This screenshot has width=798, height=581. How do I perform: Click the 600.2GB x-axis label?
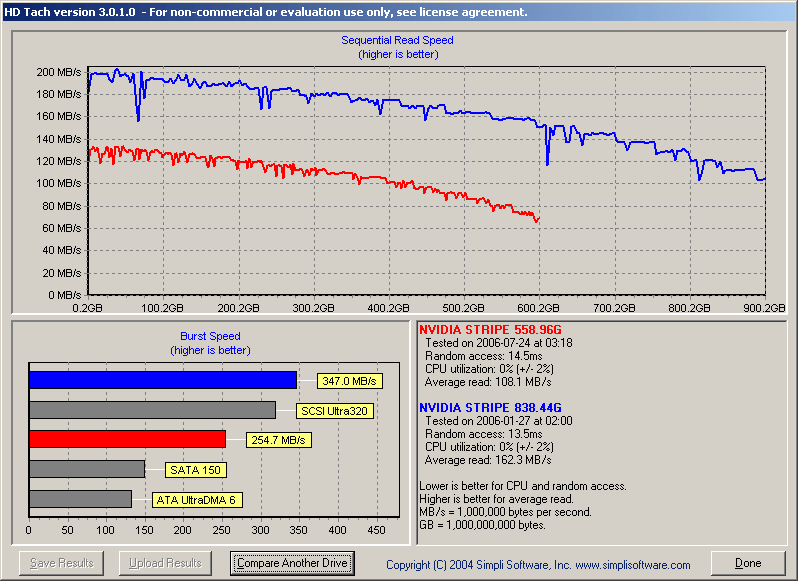coord(538,308)
